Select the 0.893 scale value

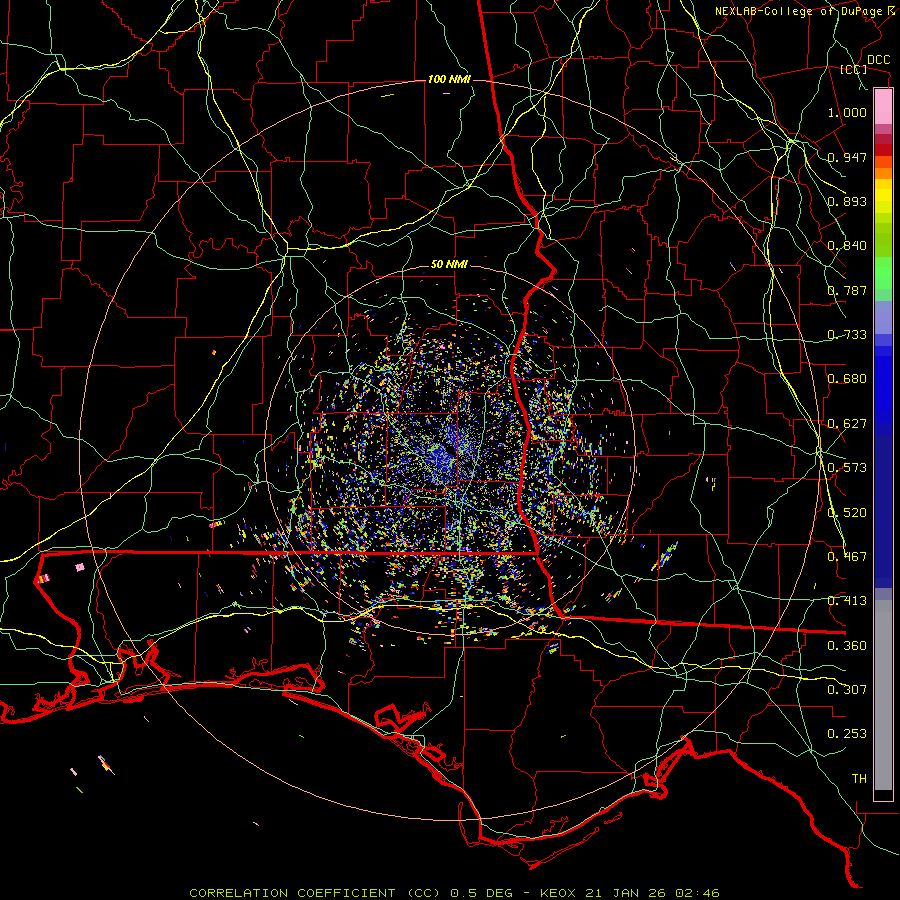847,201
